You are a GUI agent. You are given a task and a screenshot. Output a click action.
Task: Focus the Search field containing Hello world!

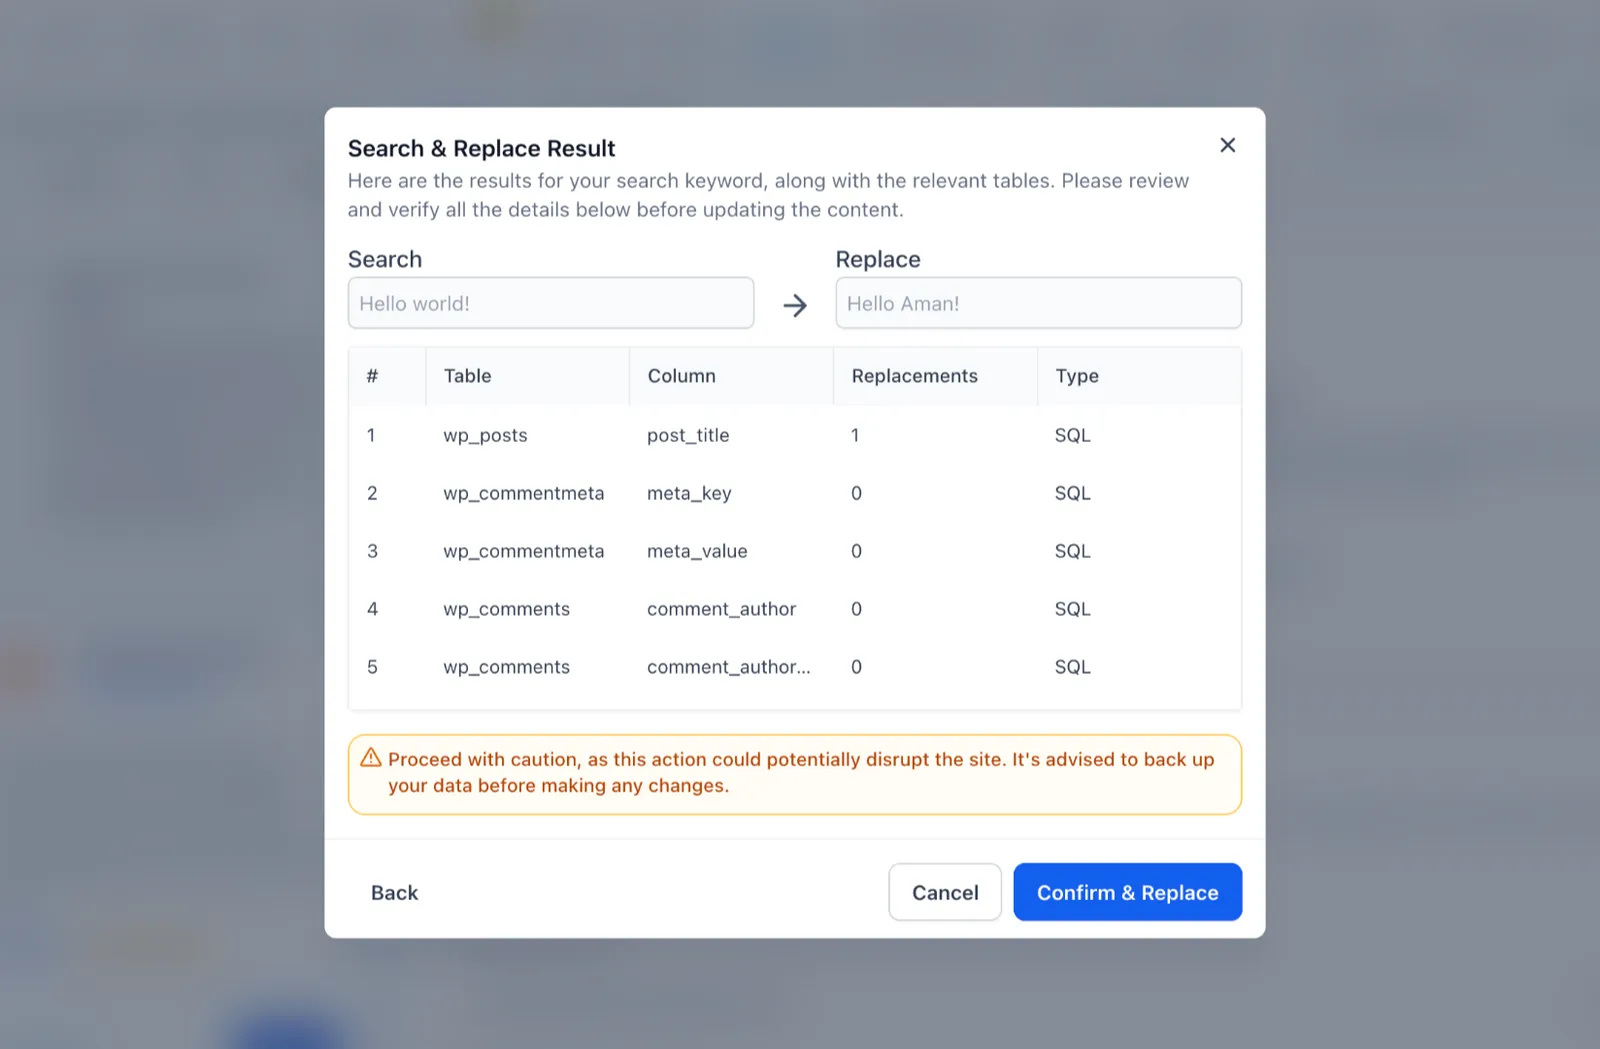551,303
